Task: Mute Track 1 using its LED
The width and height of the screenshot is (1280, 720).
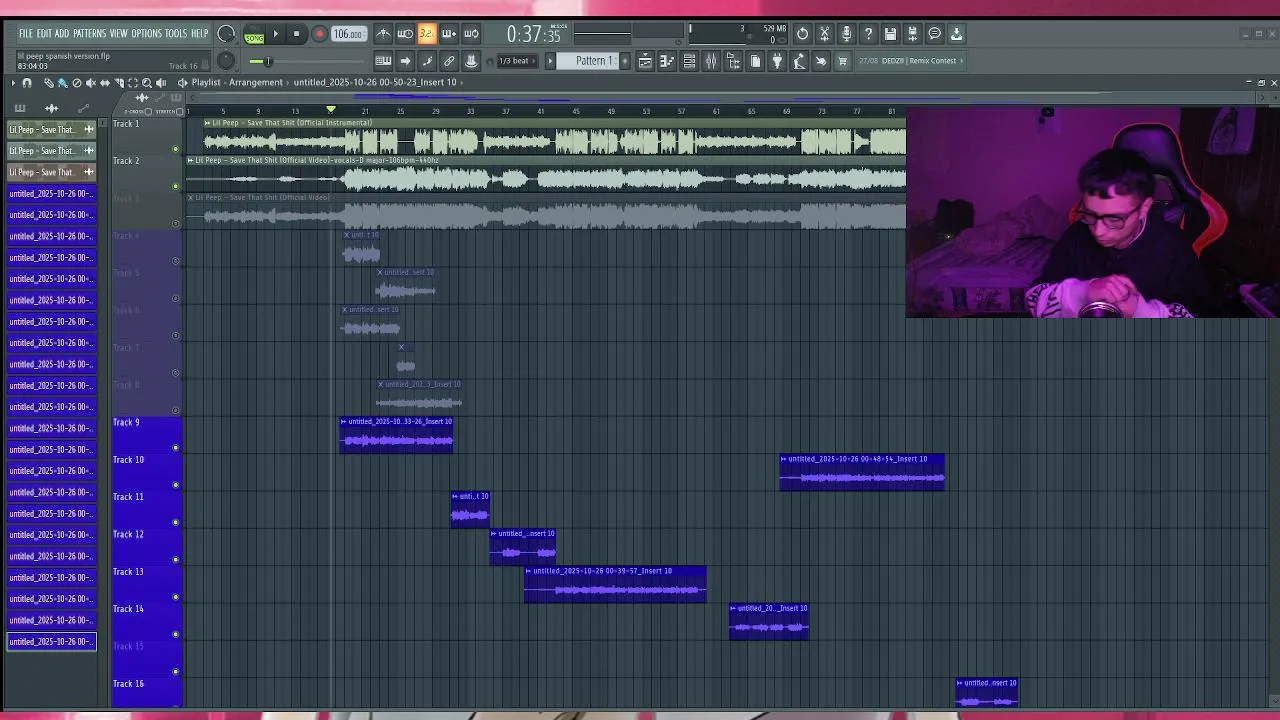Action: coord(176,149)
